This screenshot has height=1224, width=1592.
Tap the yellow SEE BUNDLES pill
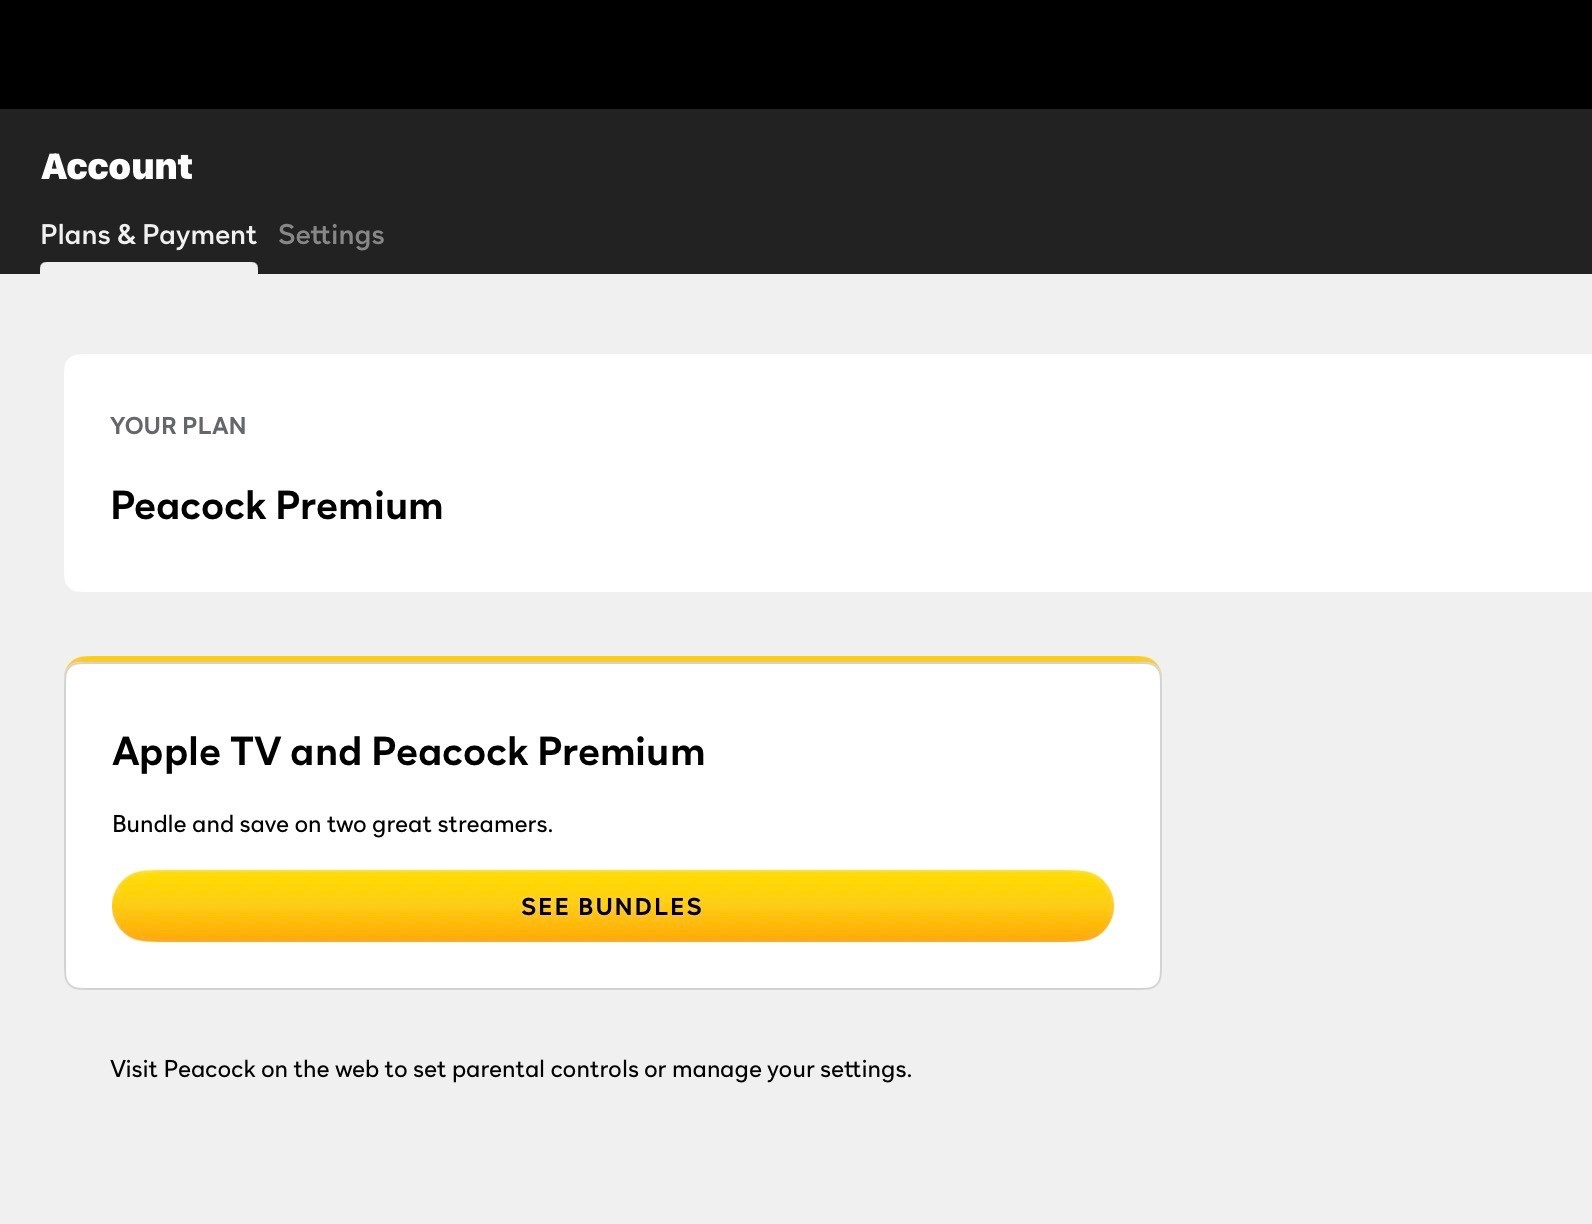click(x=611, y=906)
